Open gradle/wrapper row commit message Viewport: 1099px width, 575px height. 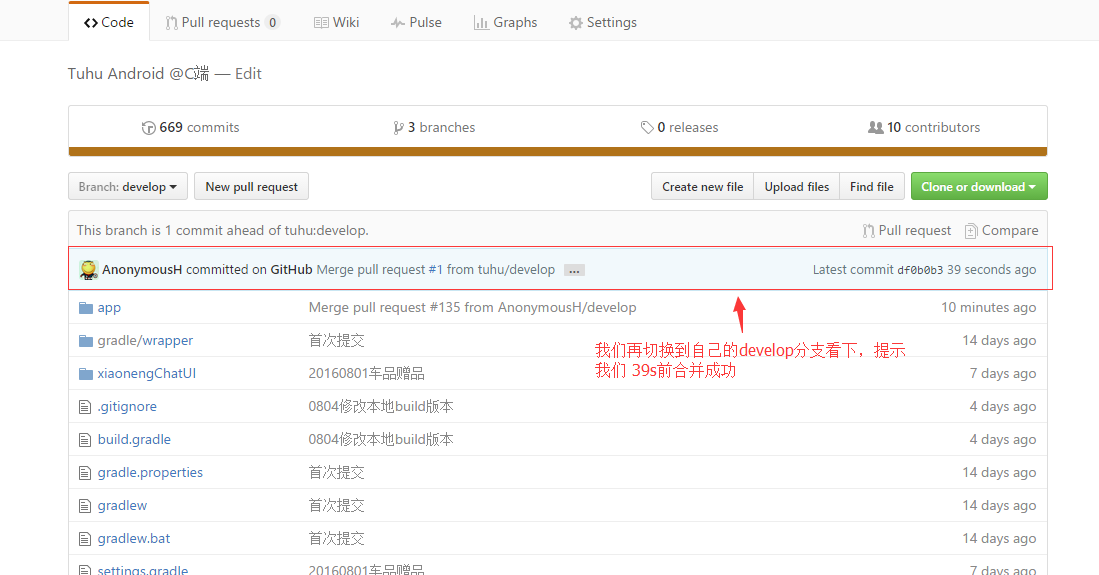tap(336, 341)
